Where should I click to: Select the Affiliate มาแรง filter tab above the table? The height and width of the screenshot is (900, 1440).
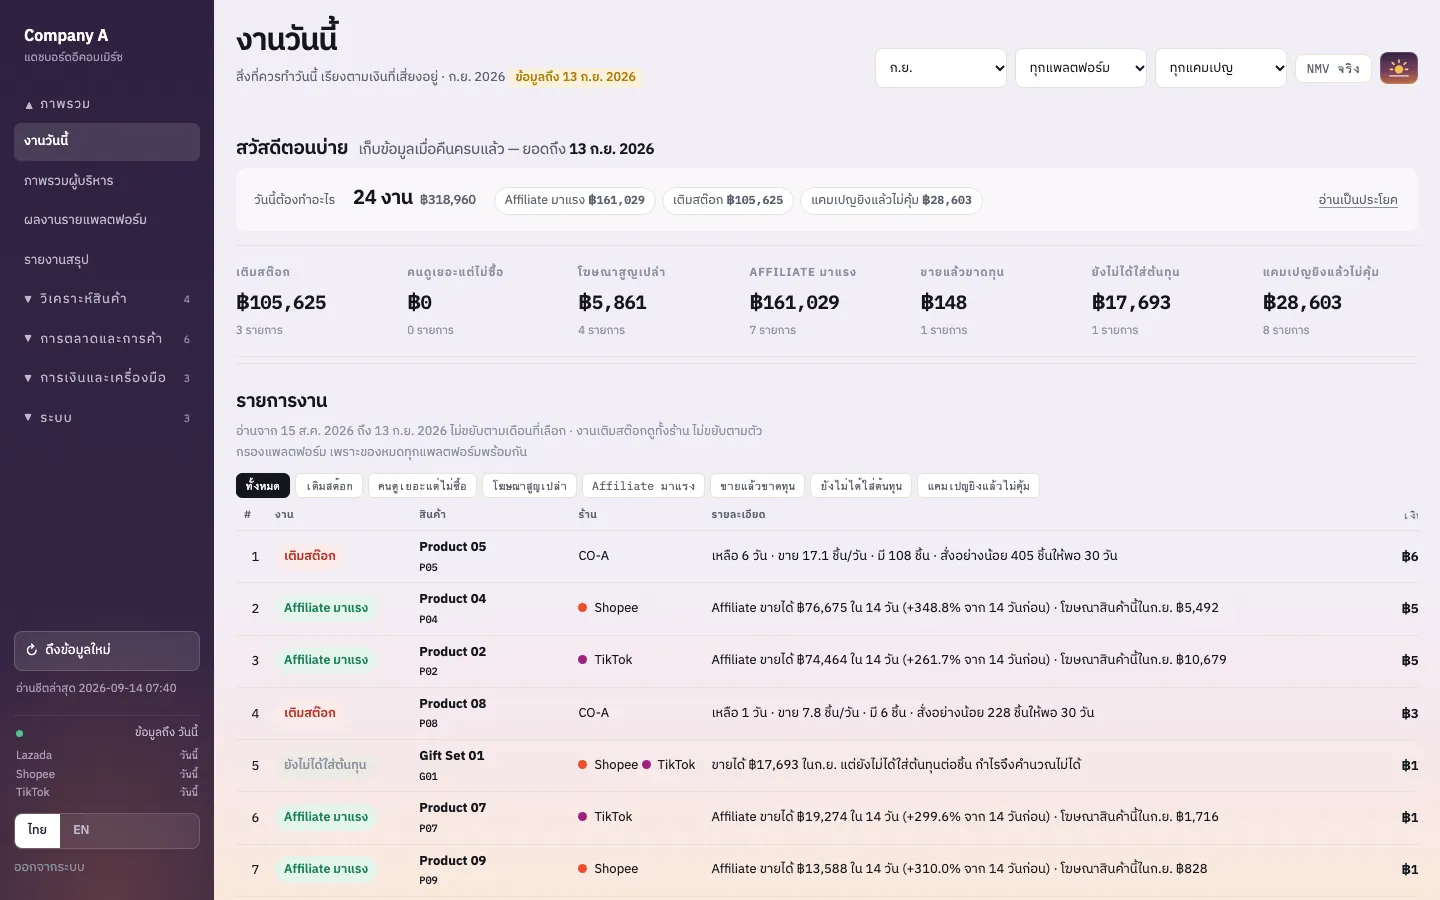pyautogui.click(x=644, y=486)
